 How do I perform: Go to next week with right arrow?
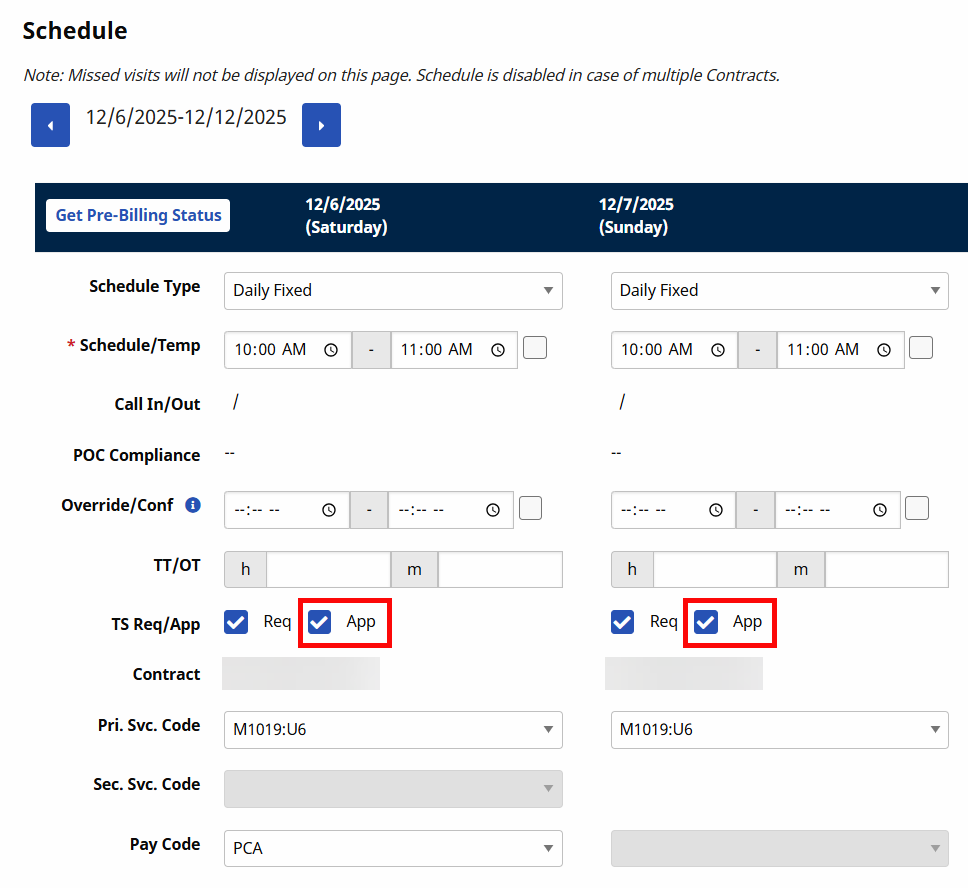click(321, 125)
